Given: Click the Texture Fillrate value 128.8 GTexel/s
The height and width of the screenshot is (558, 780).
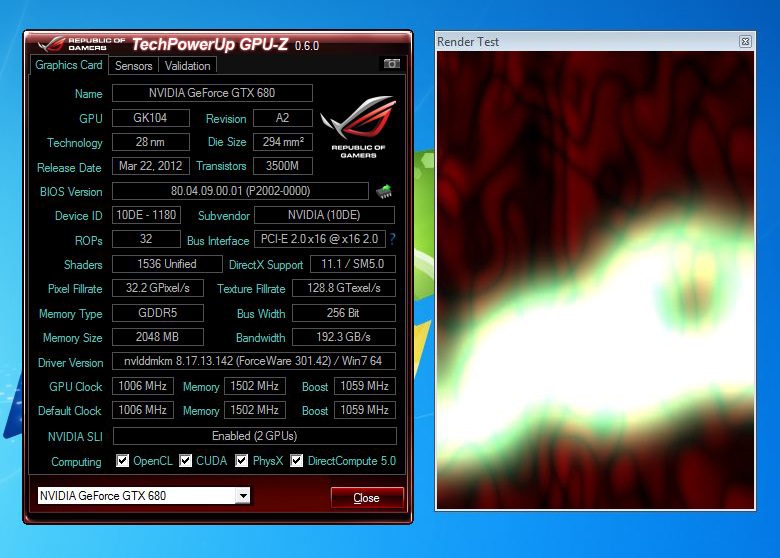Looking at the screenshot, I should [x=344, y=288].
